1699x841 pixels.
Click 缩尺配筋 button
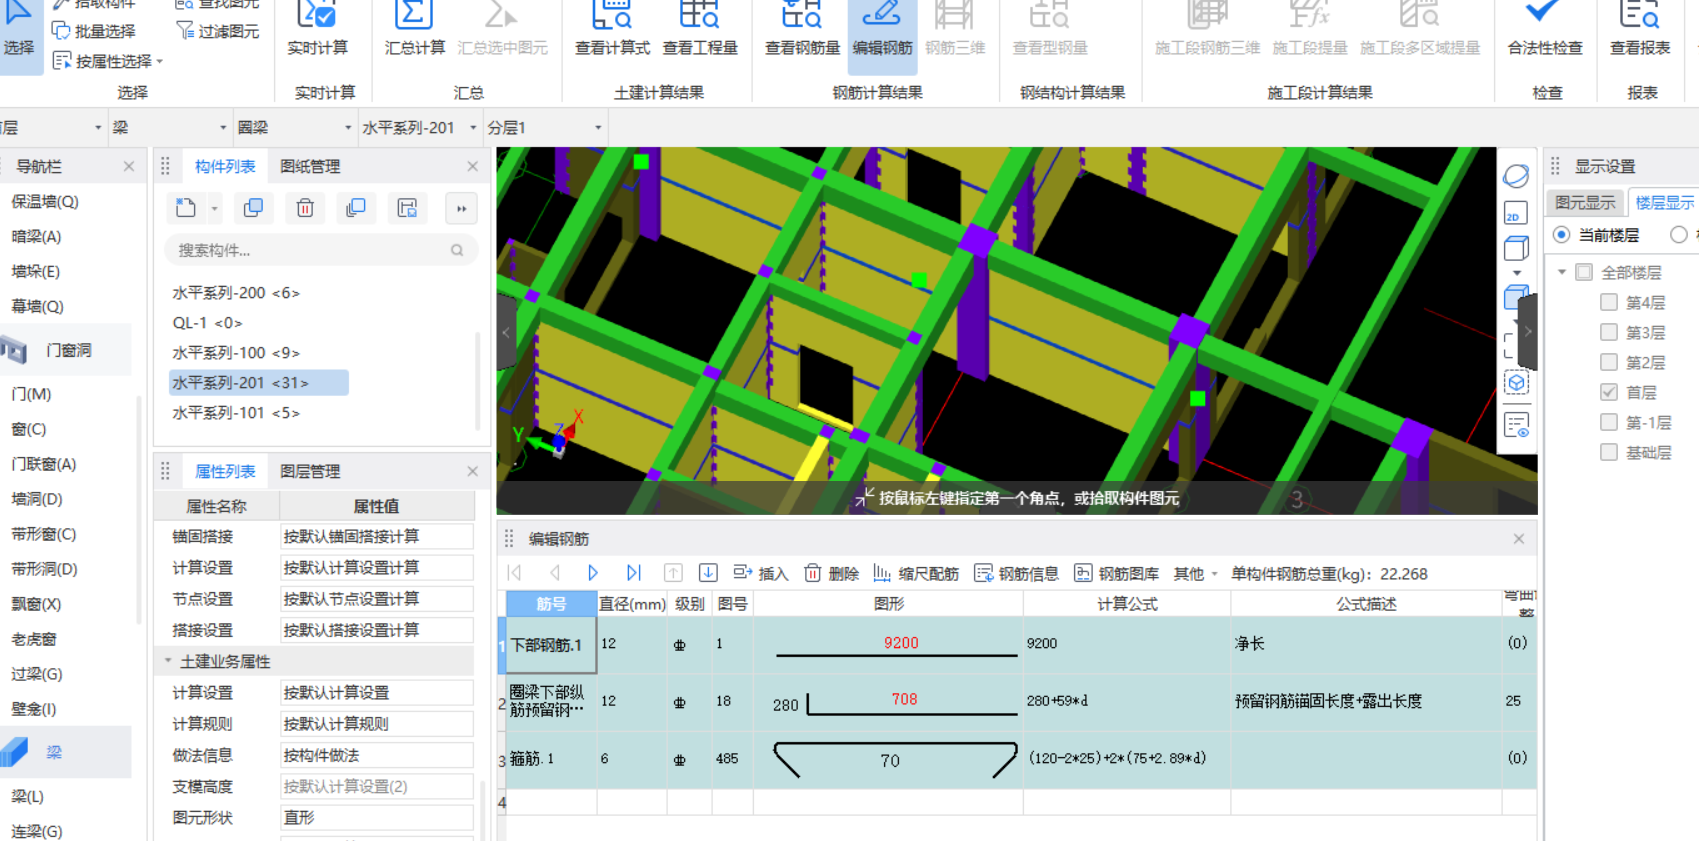tap(916, 573)
